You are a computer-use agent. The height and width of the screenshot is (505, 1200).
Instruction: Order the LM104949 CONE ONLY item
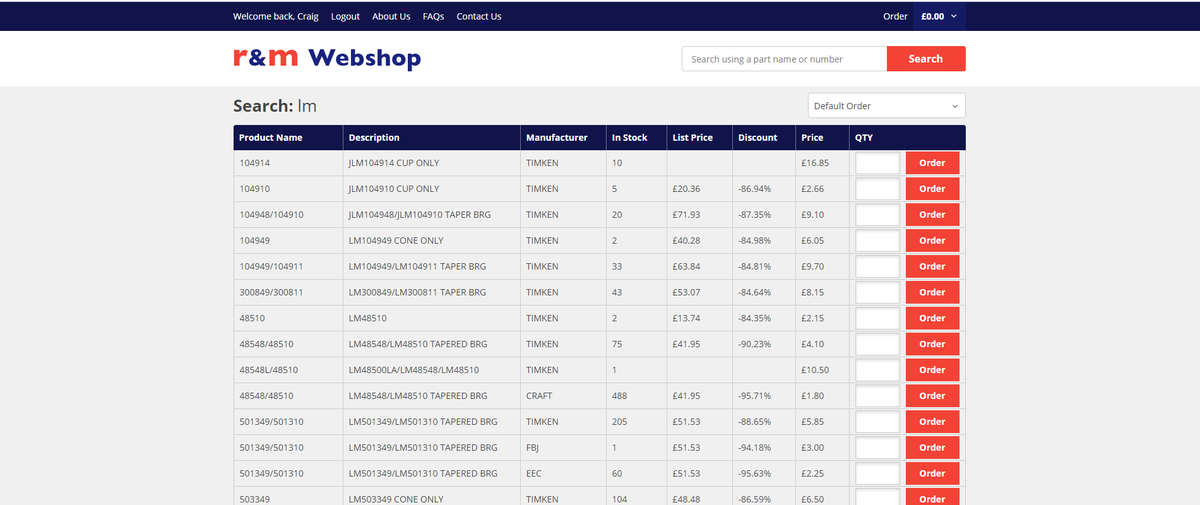932,241
